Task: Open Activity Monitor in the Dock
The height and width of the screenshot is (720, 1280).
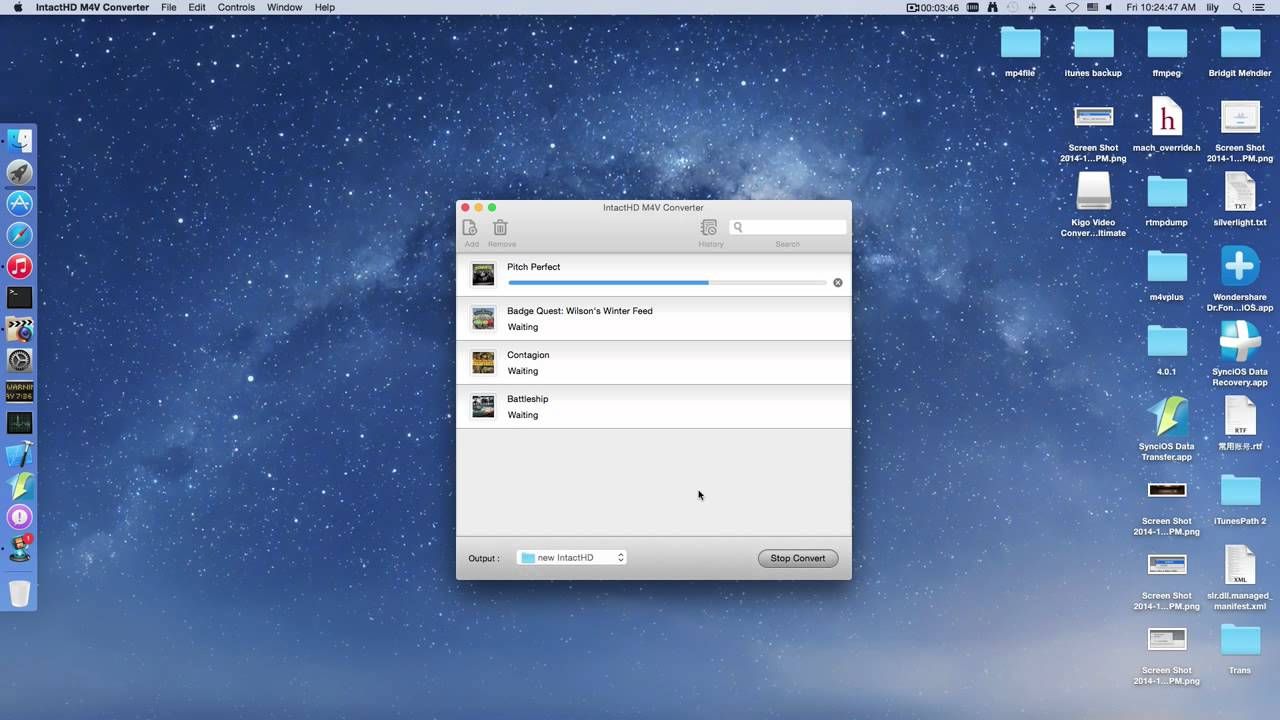Action: coord(20,423)
